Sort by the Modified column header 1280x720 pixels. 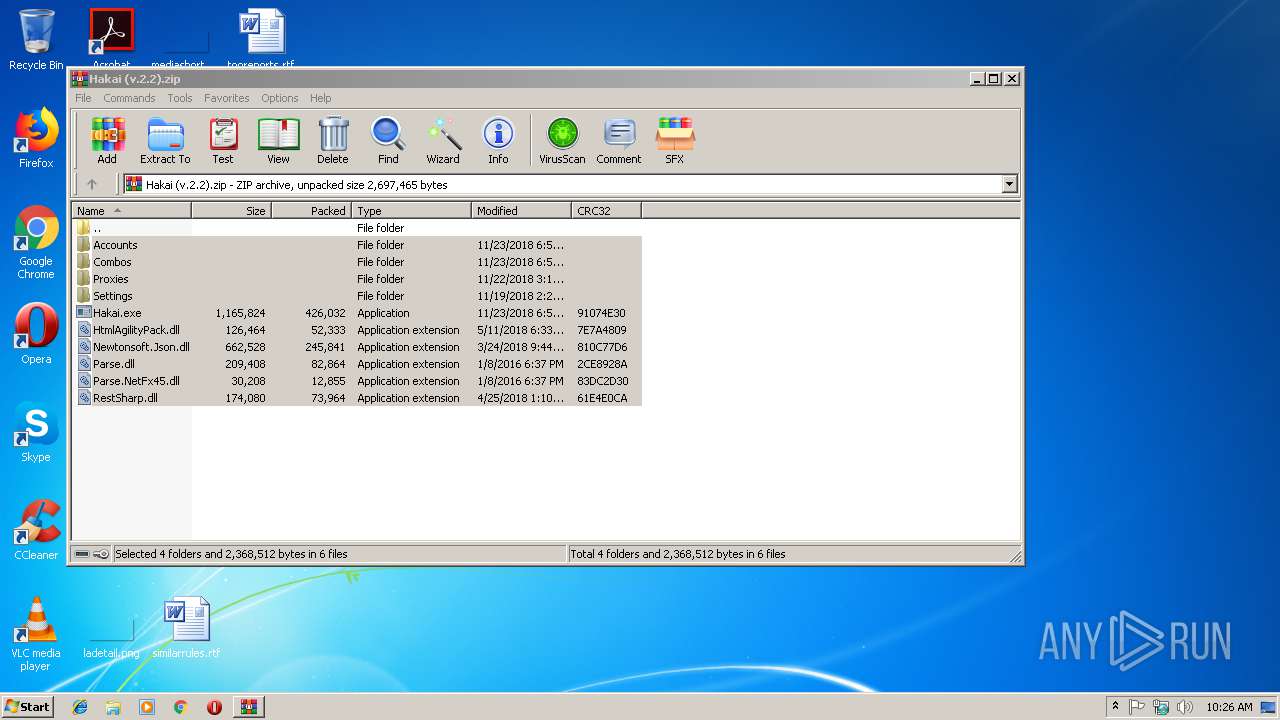point(521,211)
